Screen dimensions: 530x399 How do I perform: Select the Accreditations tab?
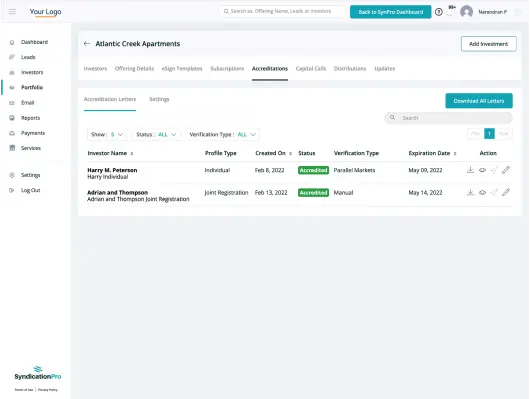[270, 69]
